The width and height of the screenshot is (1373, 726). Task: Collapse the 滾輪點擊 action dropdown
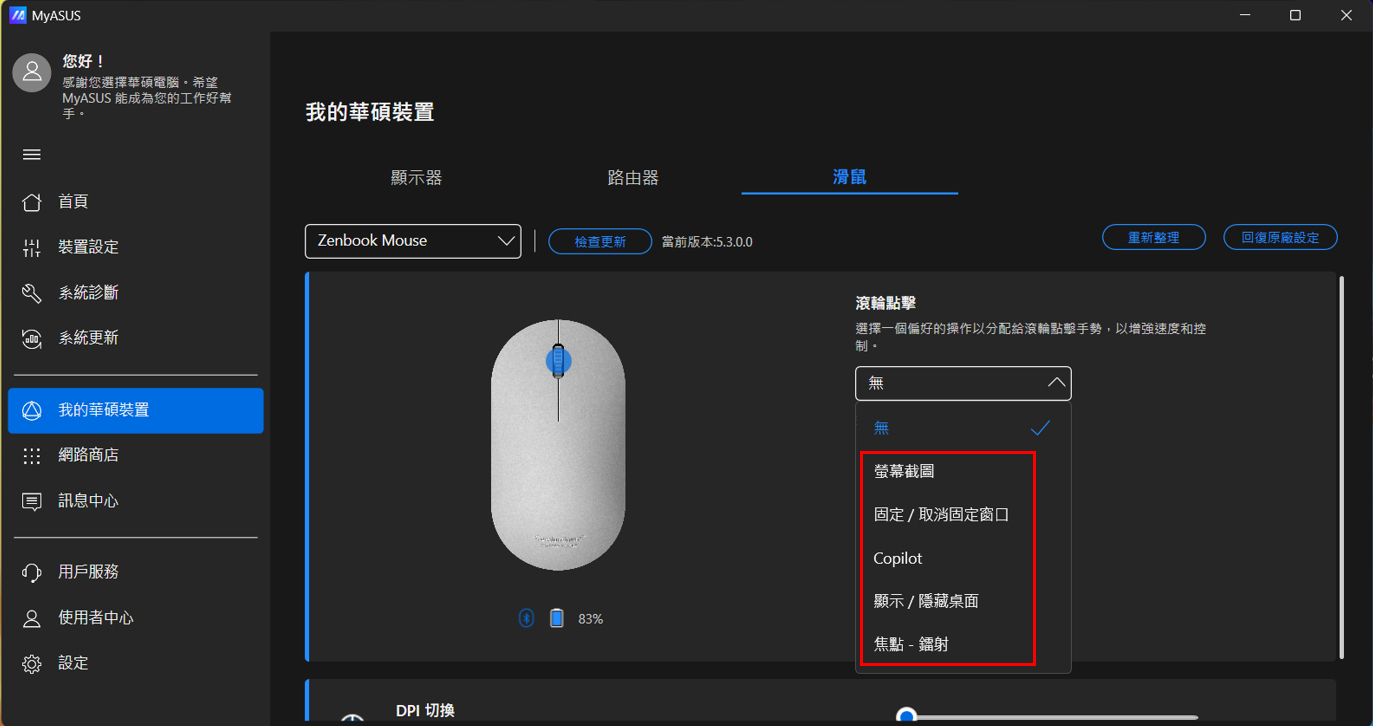(963, 383)
